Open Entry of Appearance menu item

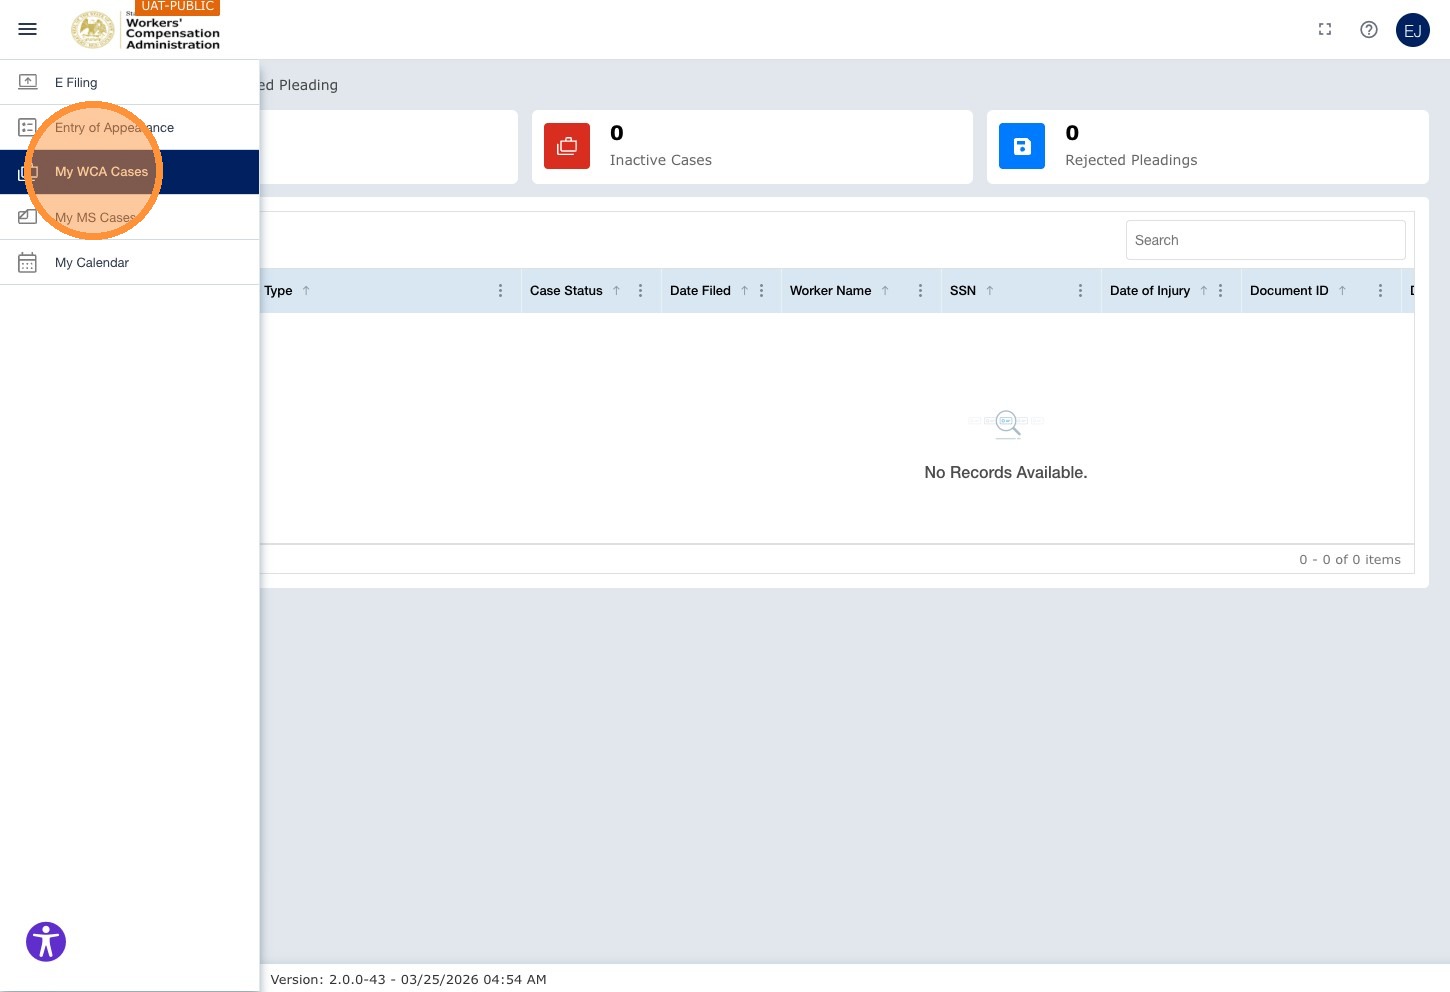129,127
